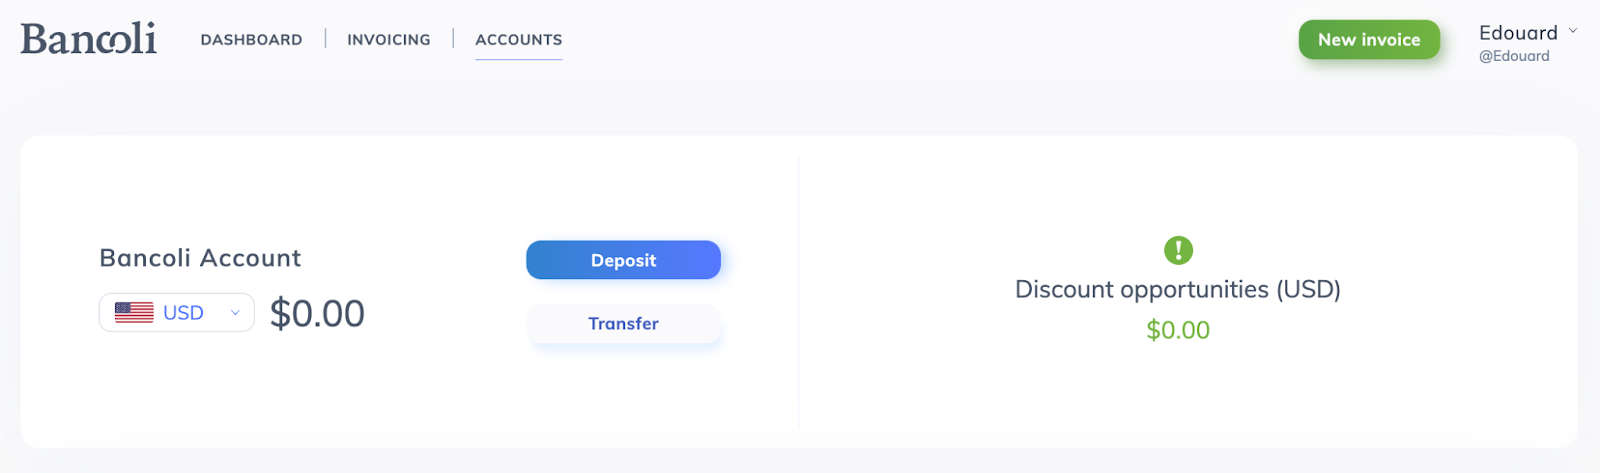Viewport: 1600px width, 473px height.
Task: Click the Discount opportunities (USD) label
Action: (x=1177, y=290)
